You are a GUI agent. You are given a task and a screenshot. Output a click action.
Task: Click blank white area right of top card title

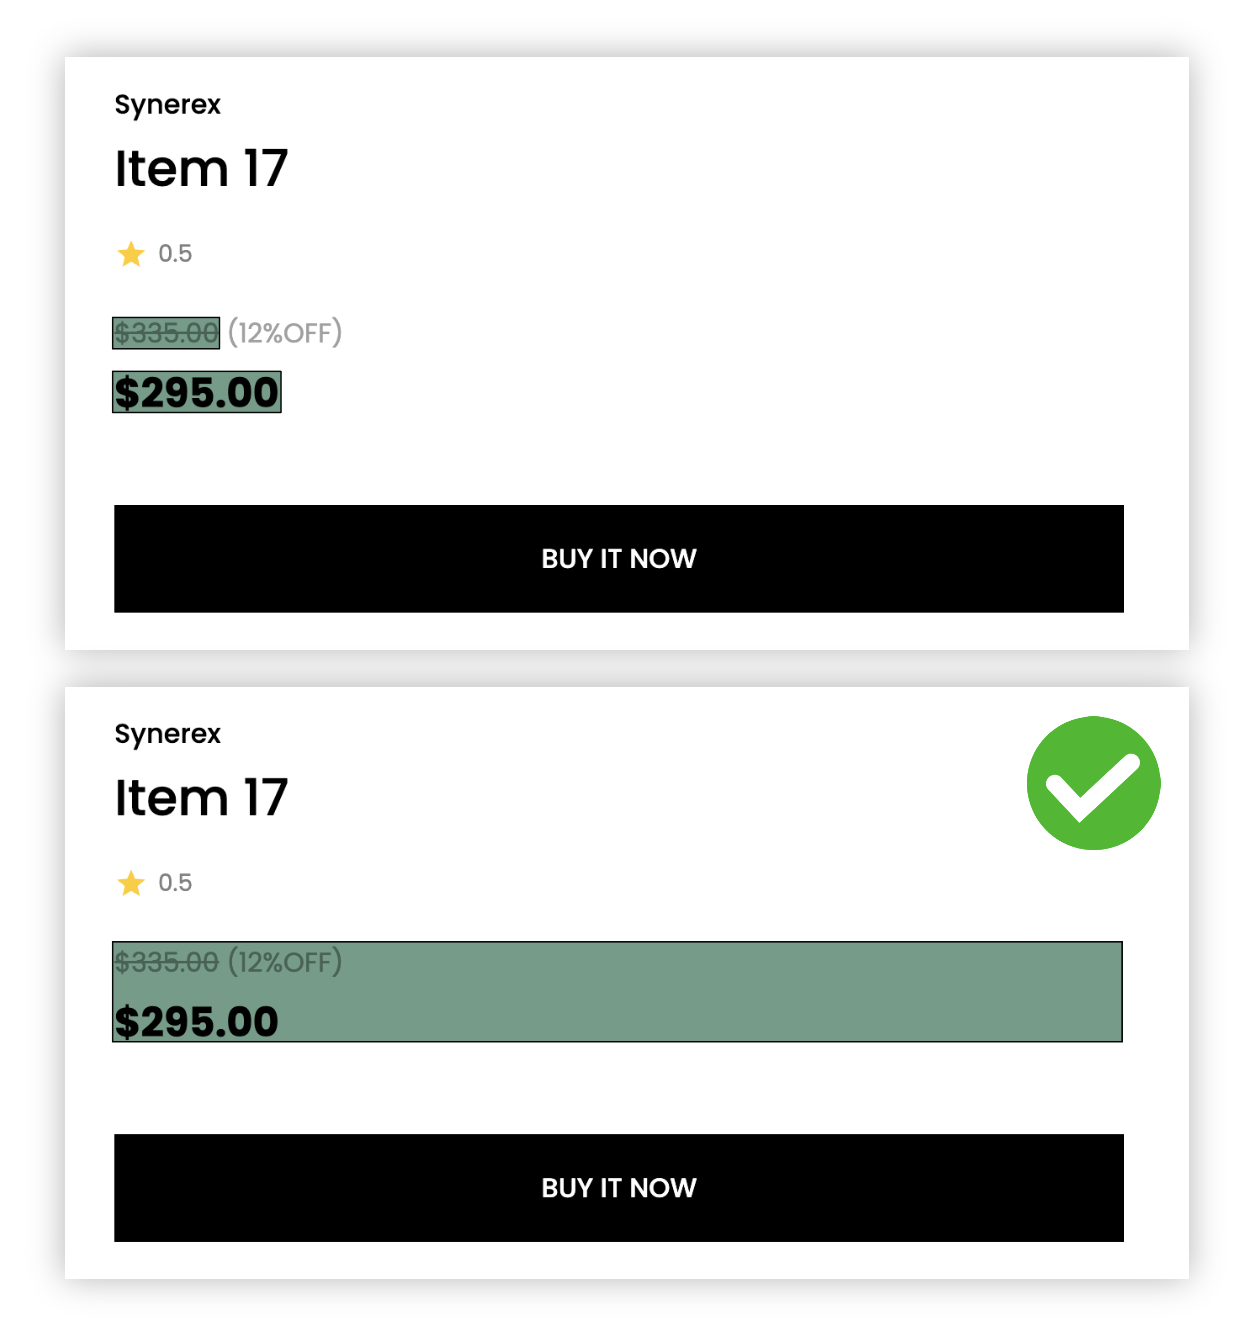click(x=700, y=168)
